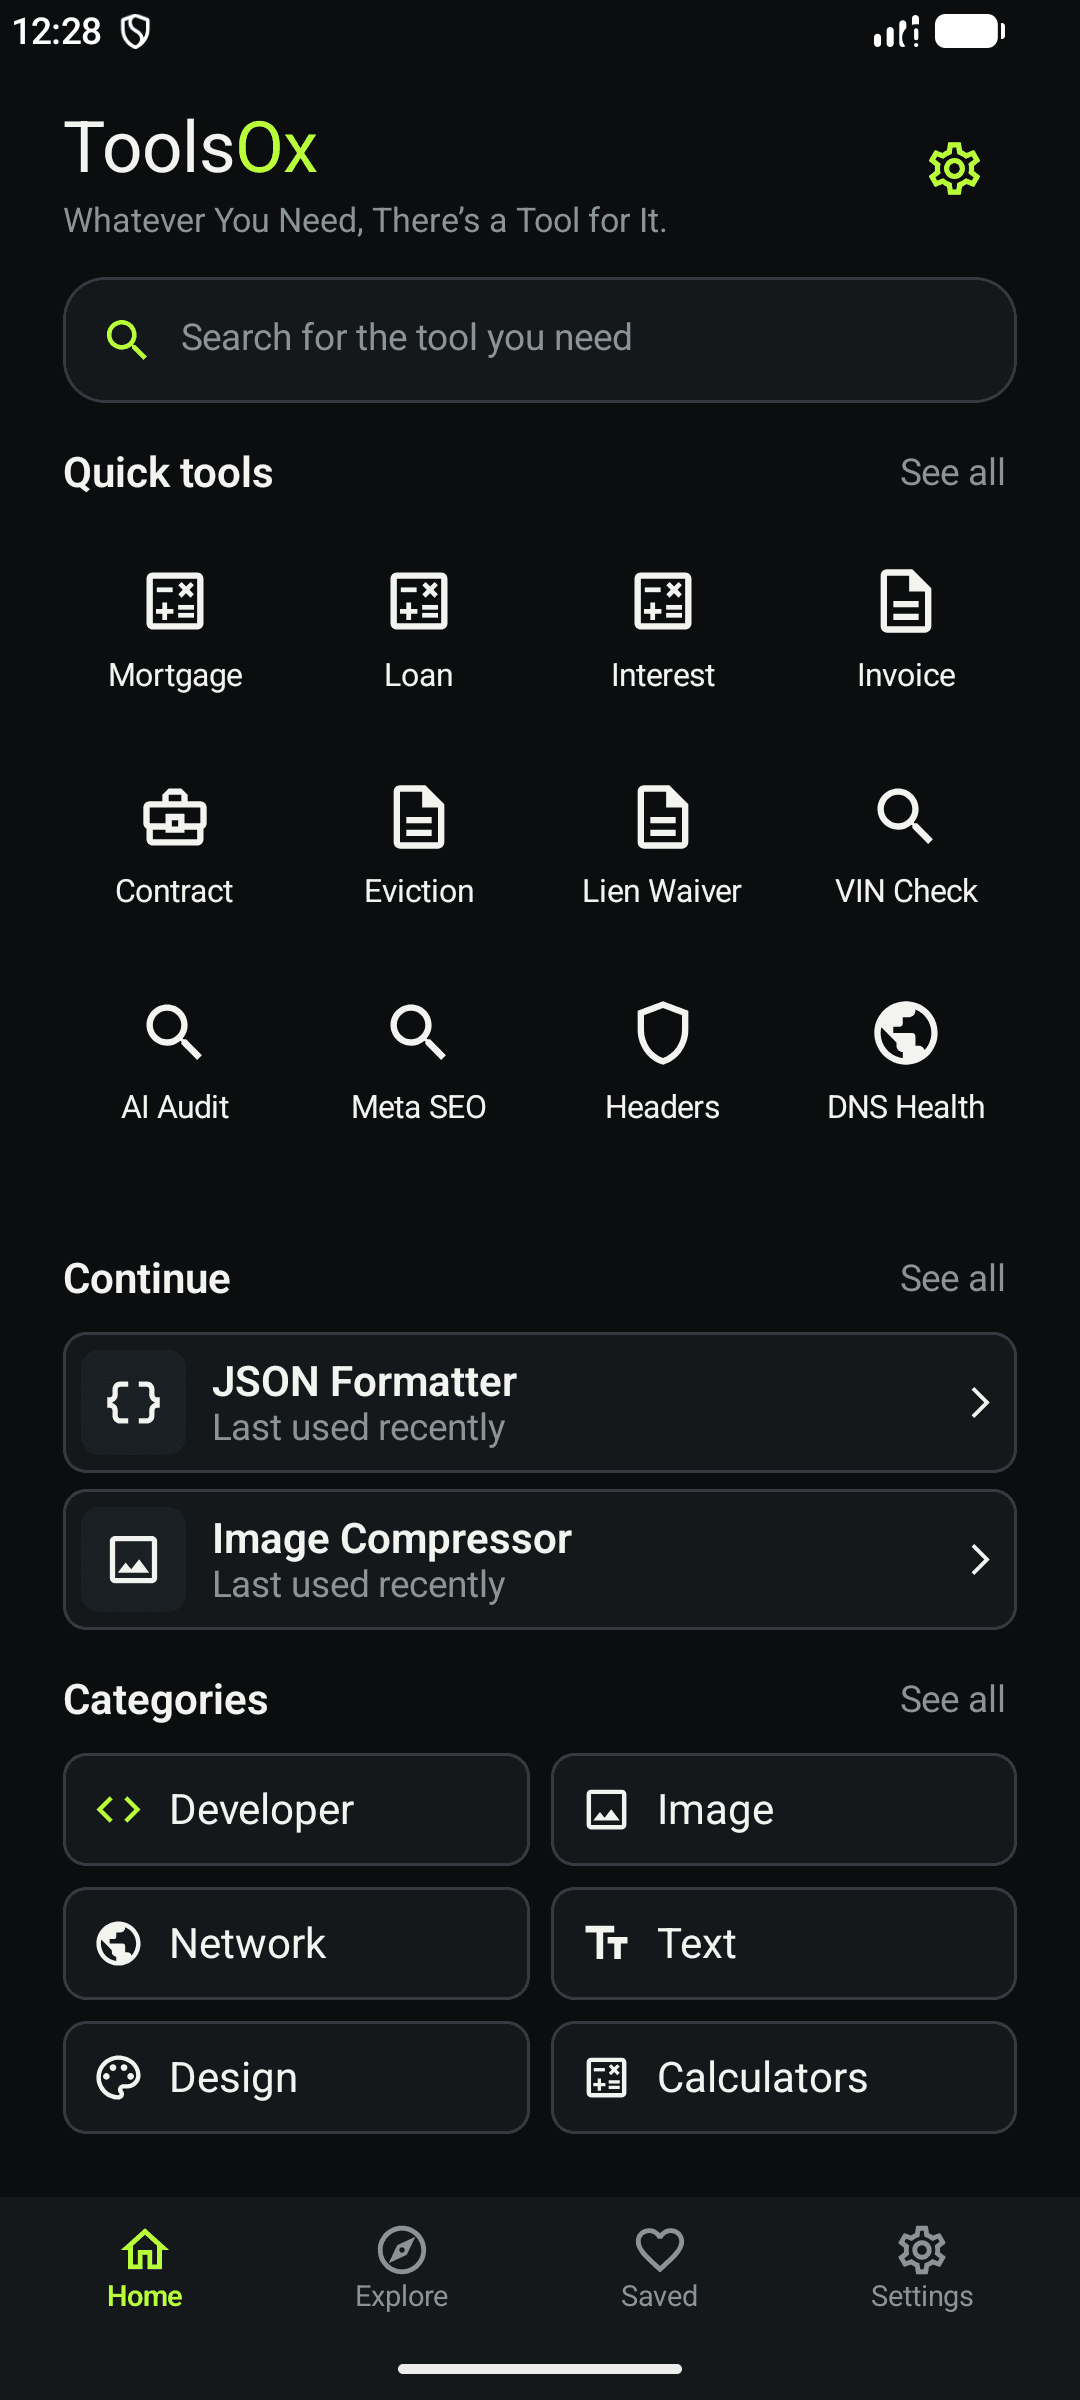Image resolution: width=1080 pixels, height=2400 pixels.
Task: Open the Image category
Action: 783,1809
